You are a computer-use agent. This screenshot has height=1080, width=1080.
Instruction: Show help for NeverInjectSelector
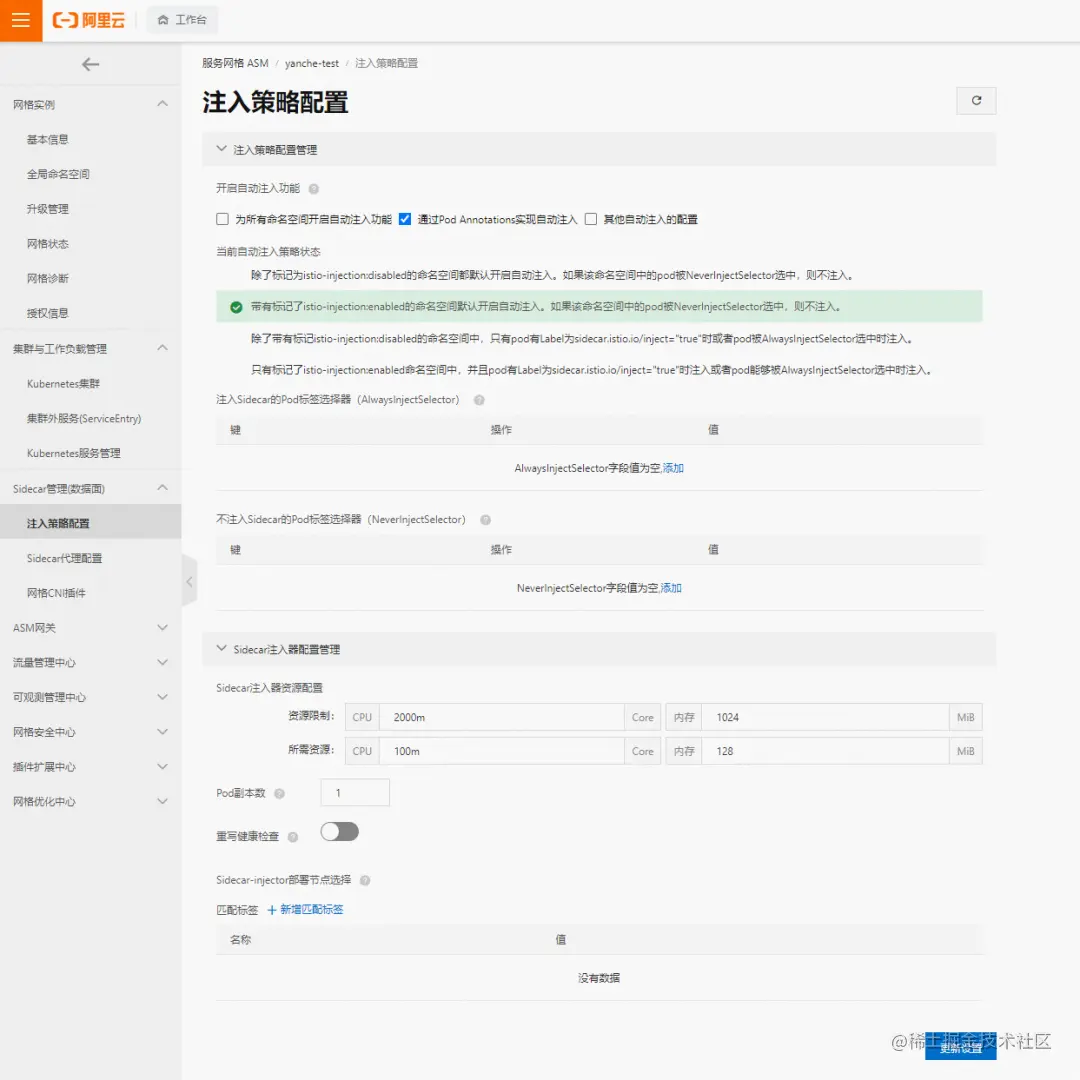pos(486,520)
